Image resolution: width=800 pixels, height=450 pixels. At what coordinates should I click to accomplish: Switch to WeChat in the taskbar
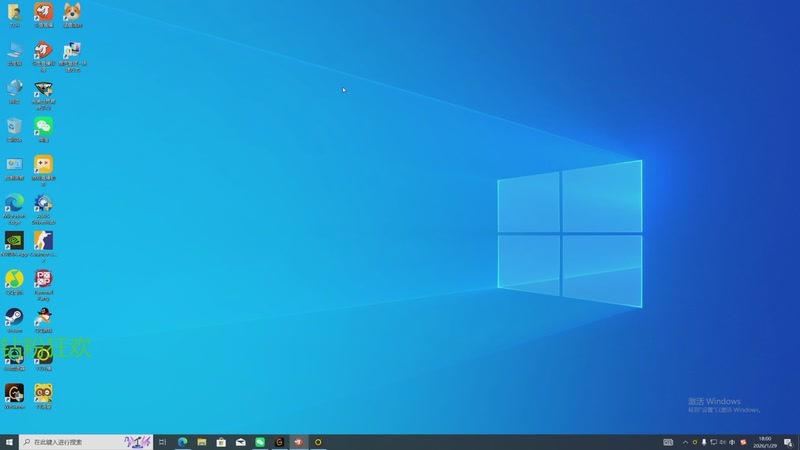tap(260, 442)
